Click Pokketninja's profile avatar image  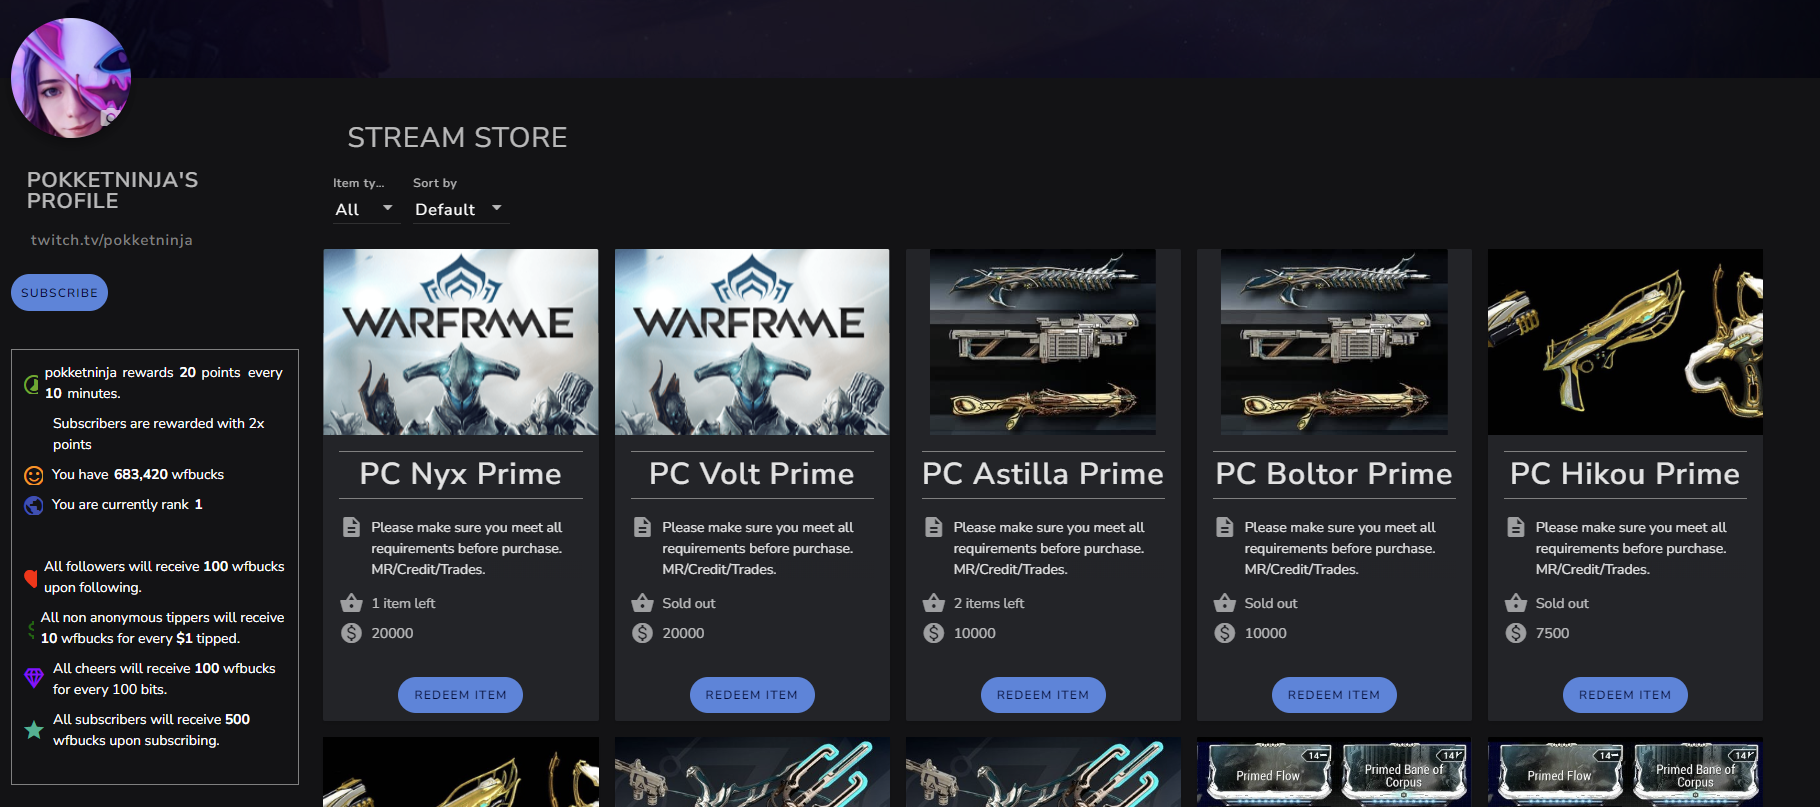(x=71, y=78)
